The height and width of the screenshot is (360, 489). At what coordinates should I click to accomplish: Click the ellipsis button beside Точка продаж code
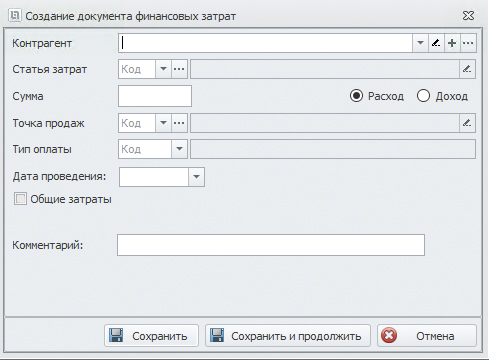click(x=179, y=123)
